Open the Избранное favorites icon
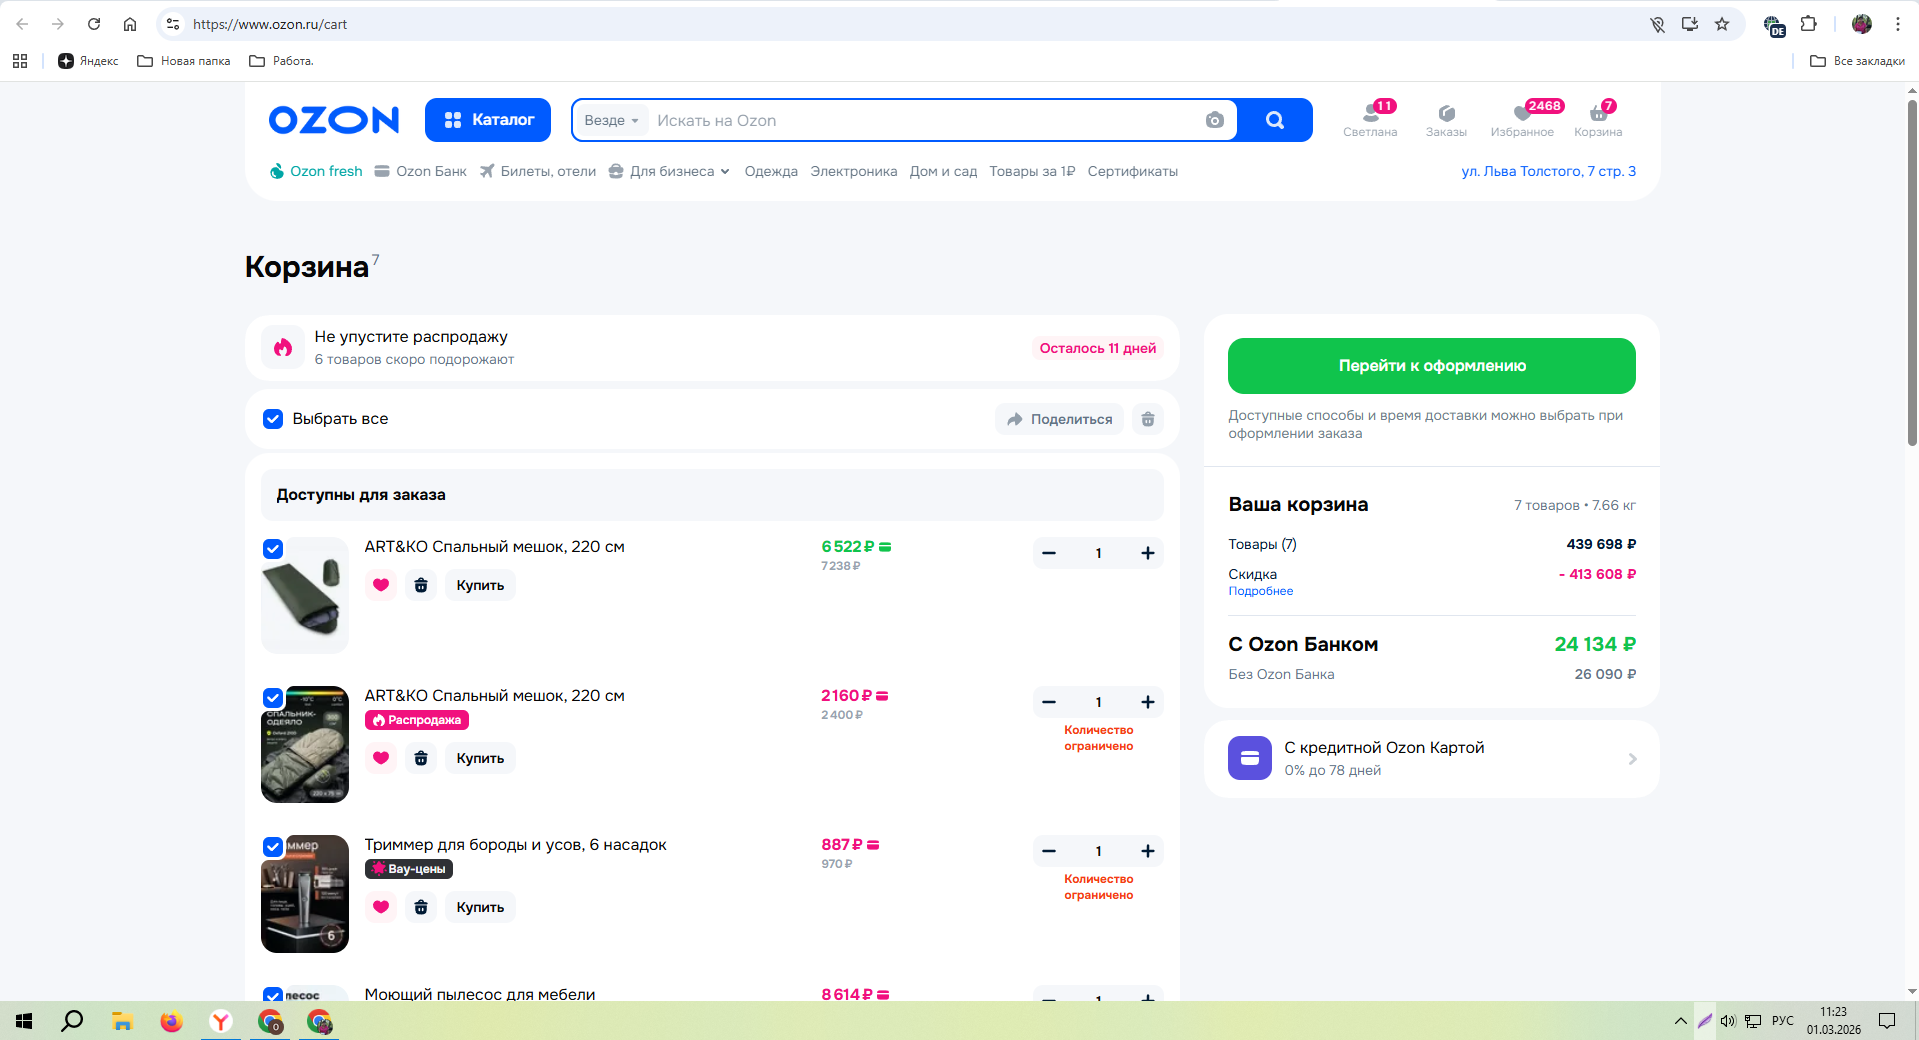This screenshot has width=1919, height=1040. (1522, 120)
